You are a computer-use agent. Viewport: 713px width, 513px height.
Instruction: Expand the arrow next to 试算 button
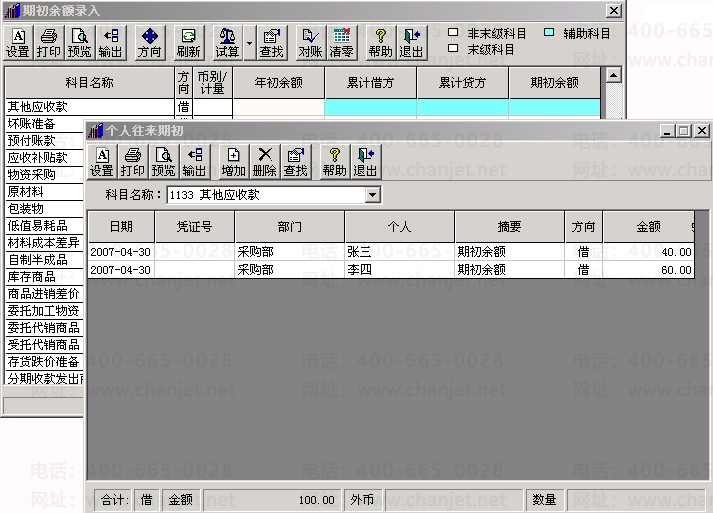pos(249,43)
